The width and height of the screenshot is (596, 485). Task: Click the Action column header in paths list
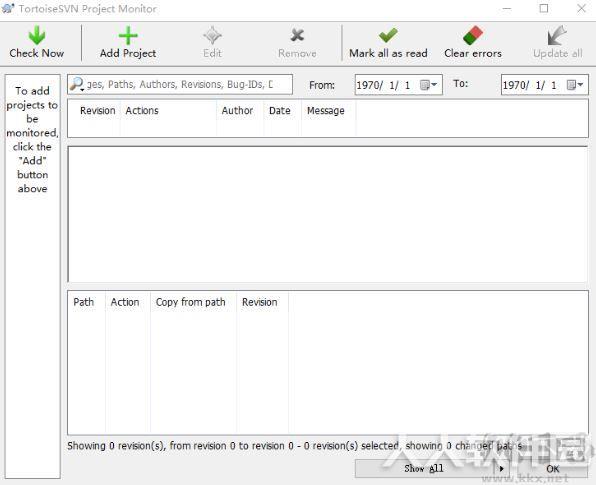(125, 302)
